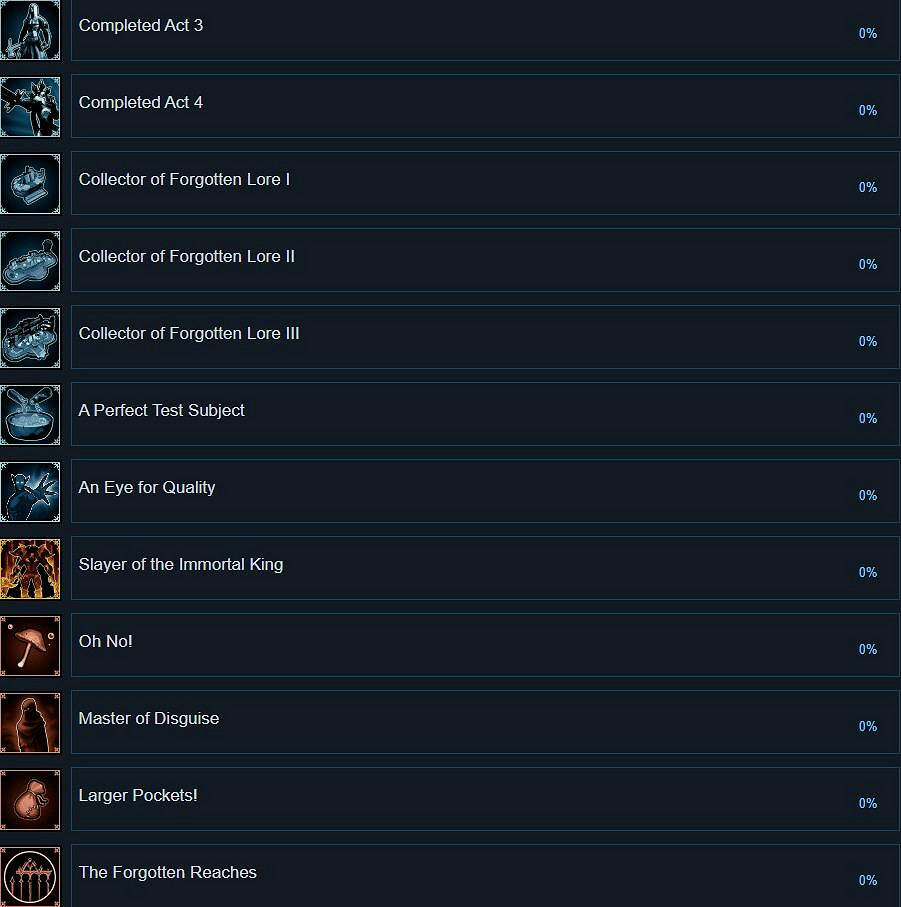This screenshot has height=907, width=901.
Task: Select Collector of Forgotten Lore II icon
Action: pos(30,260)
